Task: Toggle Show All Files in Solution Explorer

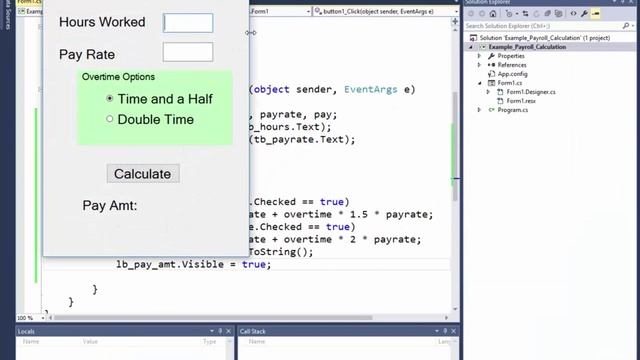Action: (558, 13)
